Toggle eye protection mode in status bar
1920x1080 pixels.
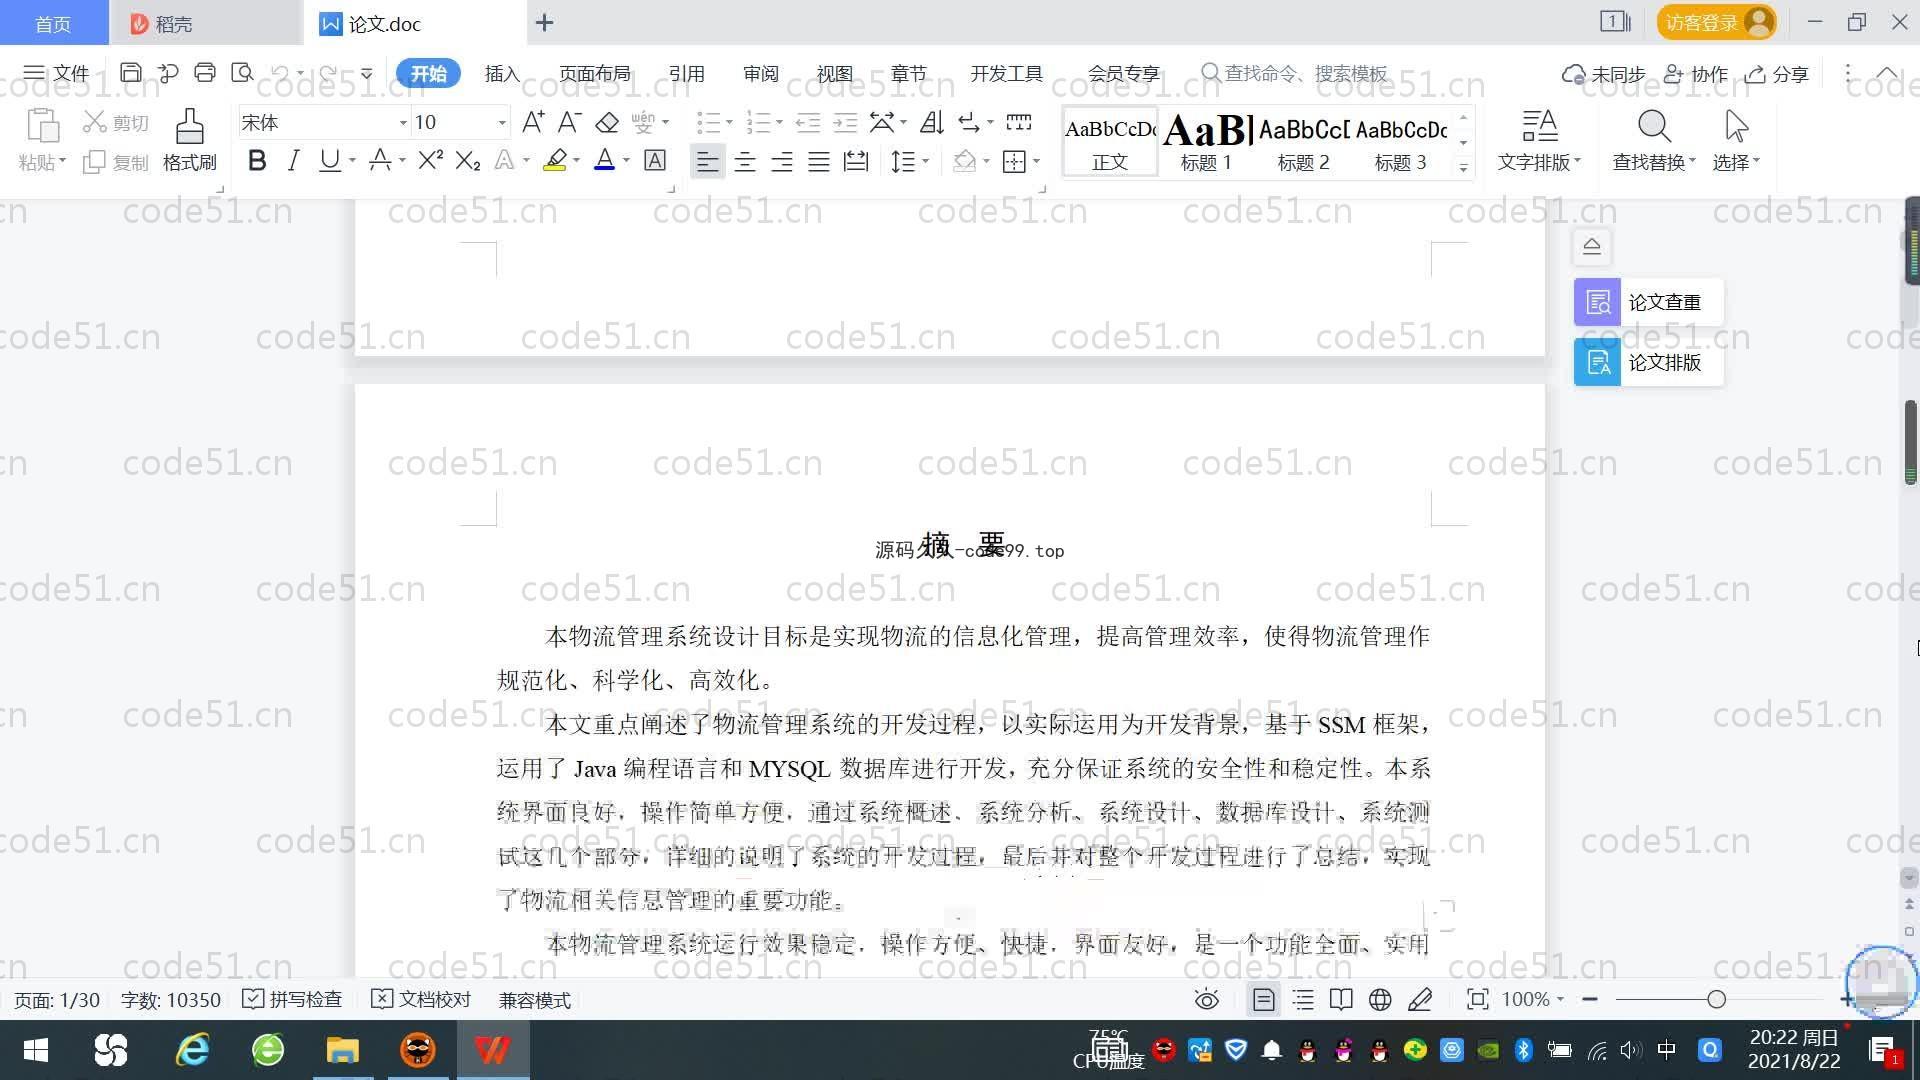point(1207,1000)
